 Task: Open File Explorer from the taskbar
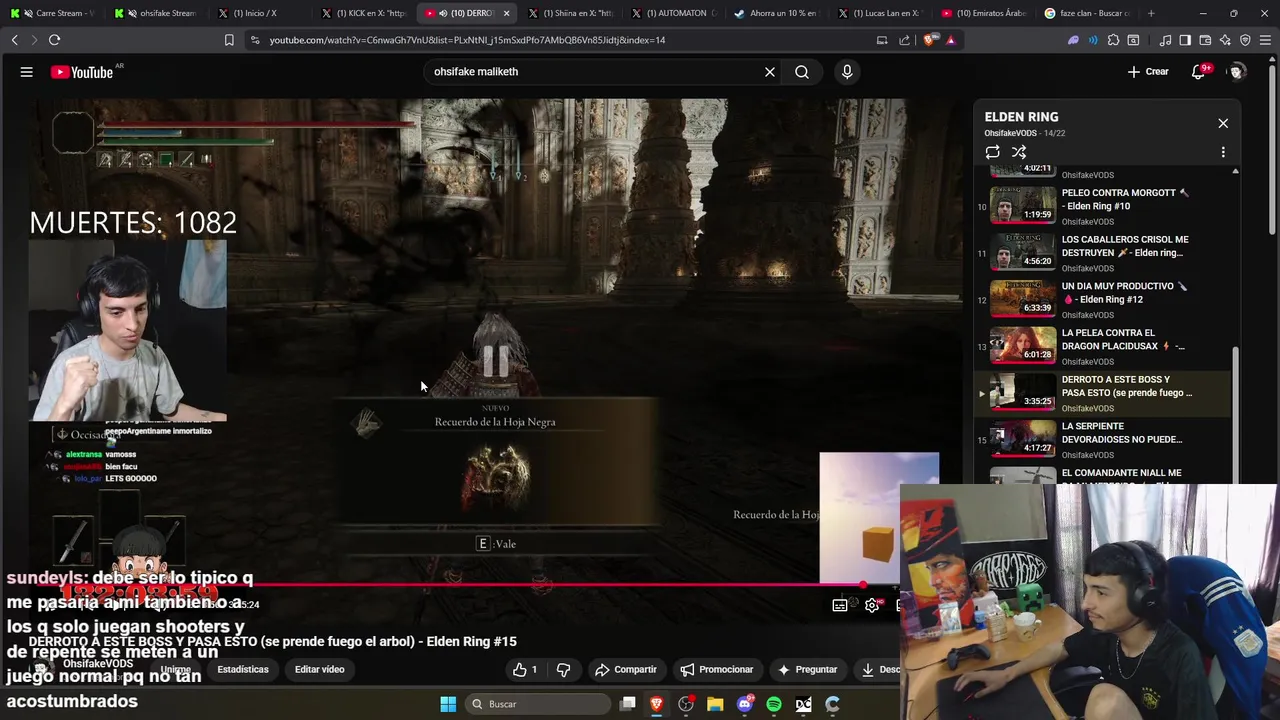pyautogui.click(x=715, y=704)
